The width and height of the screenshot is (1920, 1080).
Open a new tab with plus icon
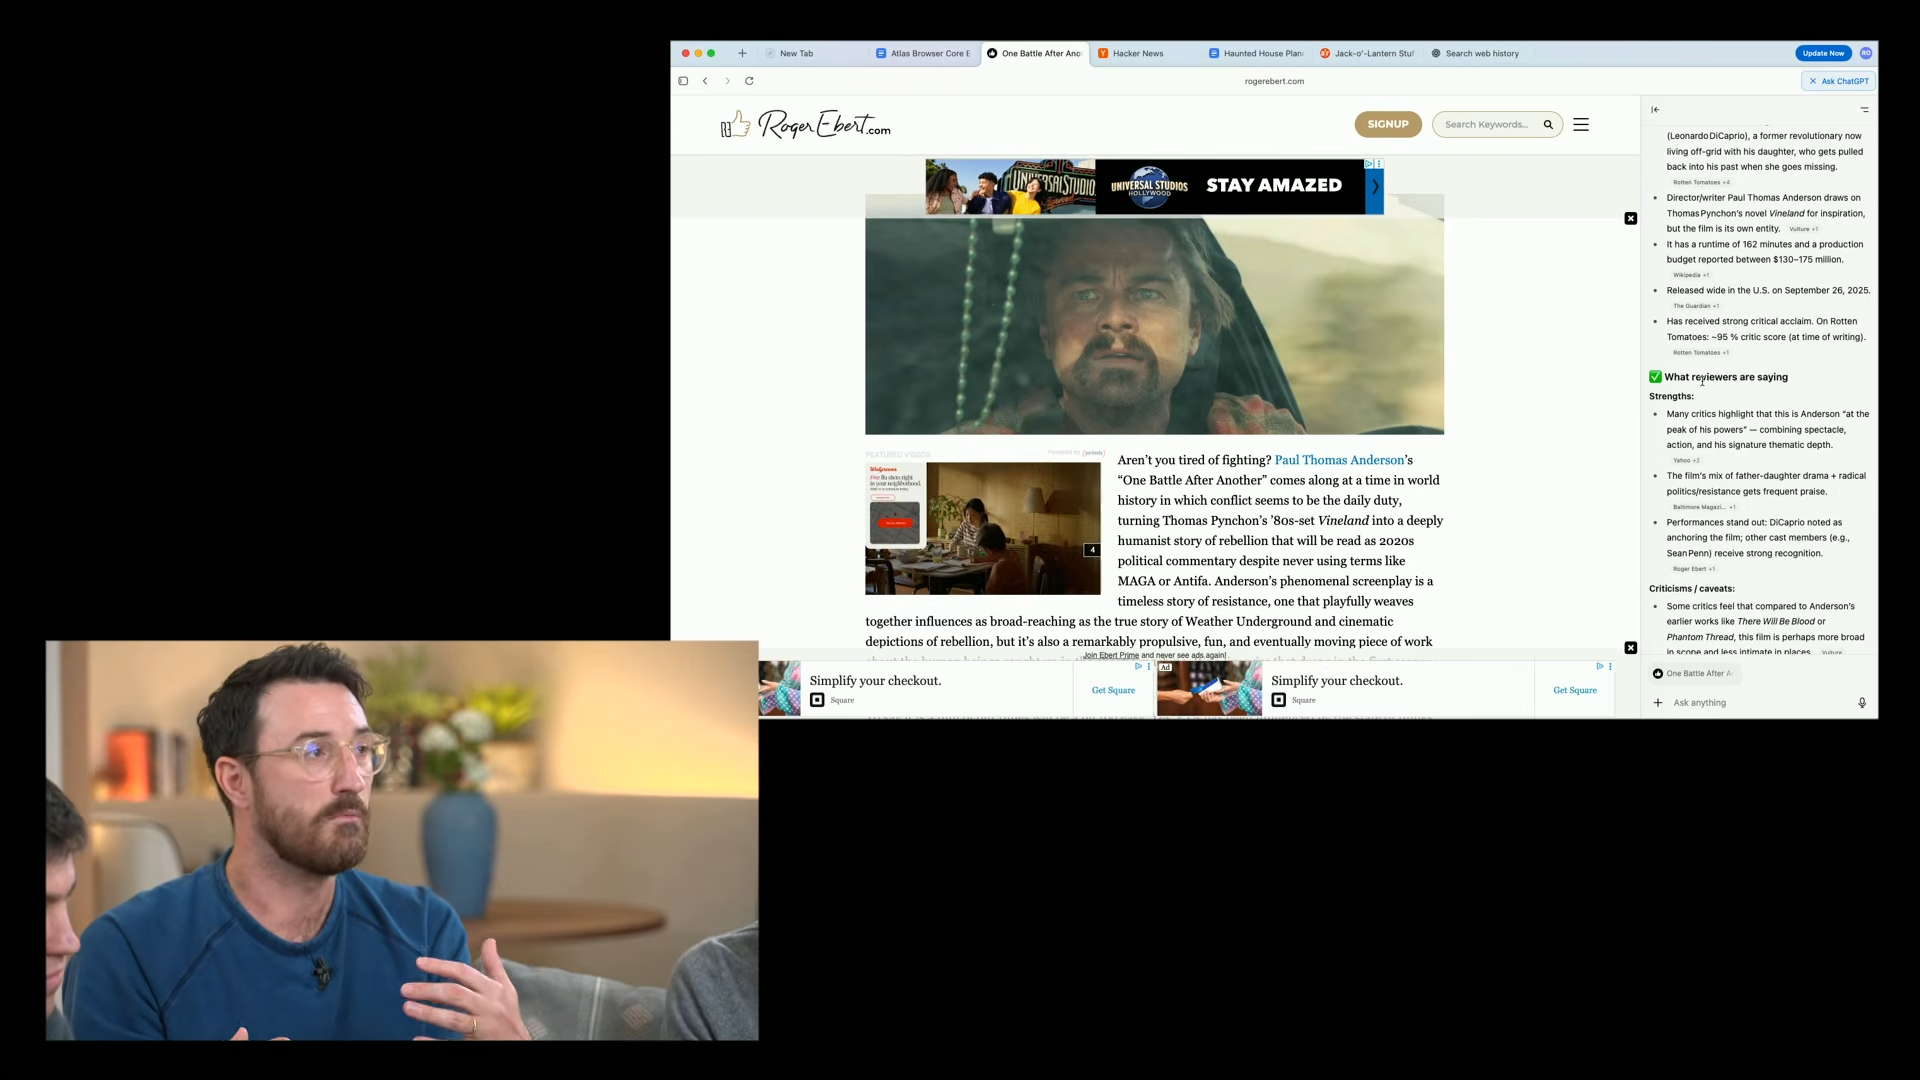pyautogui.click(x=742, y=53)
